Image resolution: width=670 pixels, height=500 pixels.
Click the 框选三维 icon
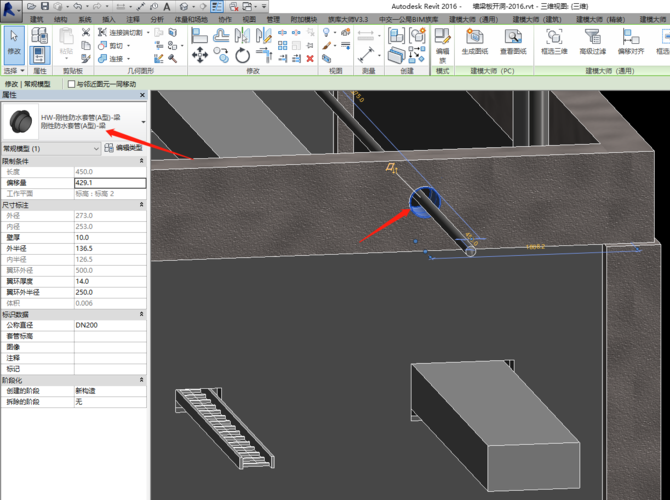[x=554, y=38]
